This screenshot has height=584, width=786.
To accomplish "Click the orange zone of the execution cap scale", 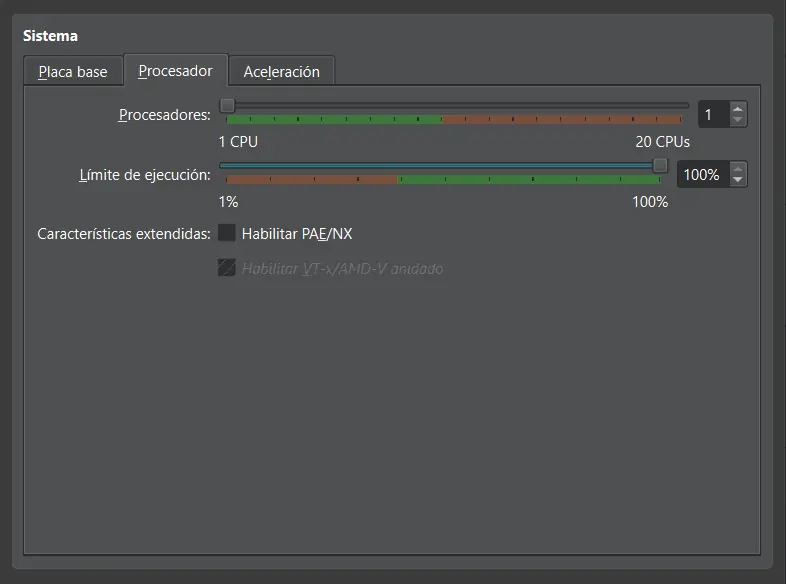I will 310,180.
